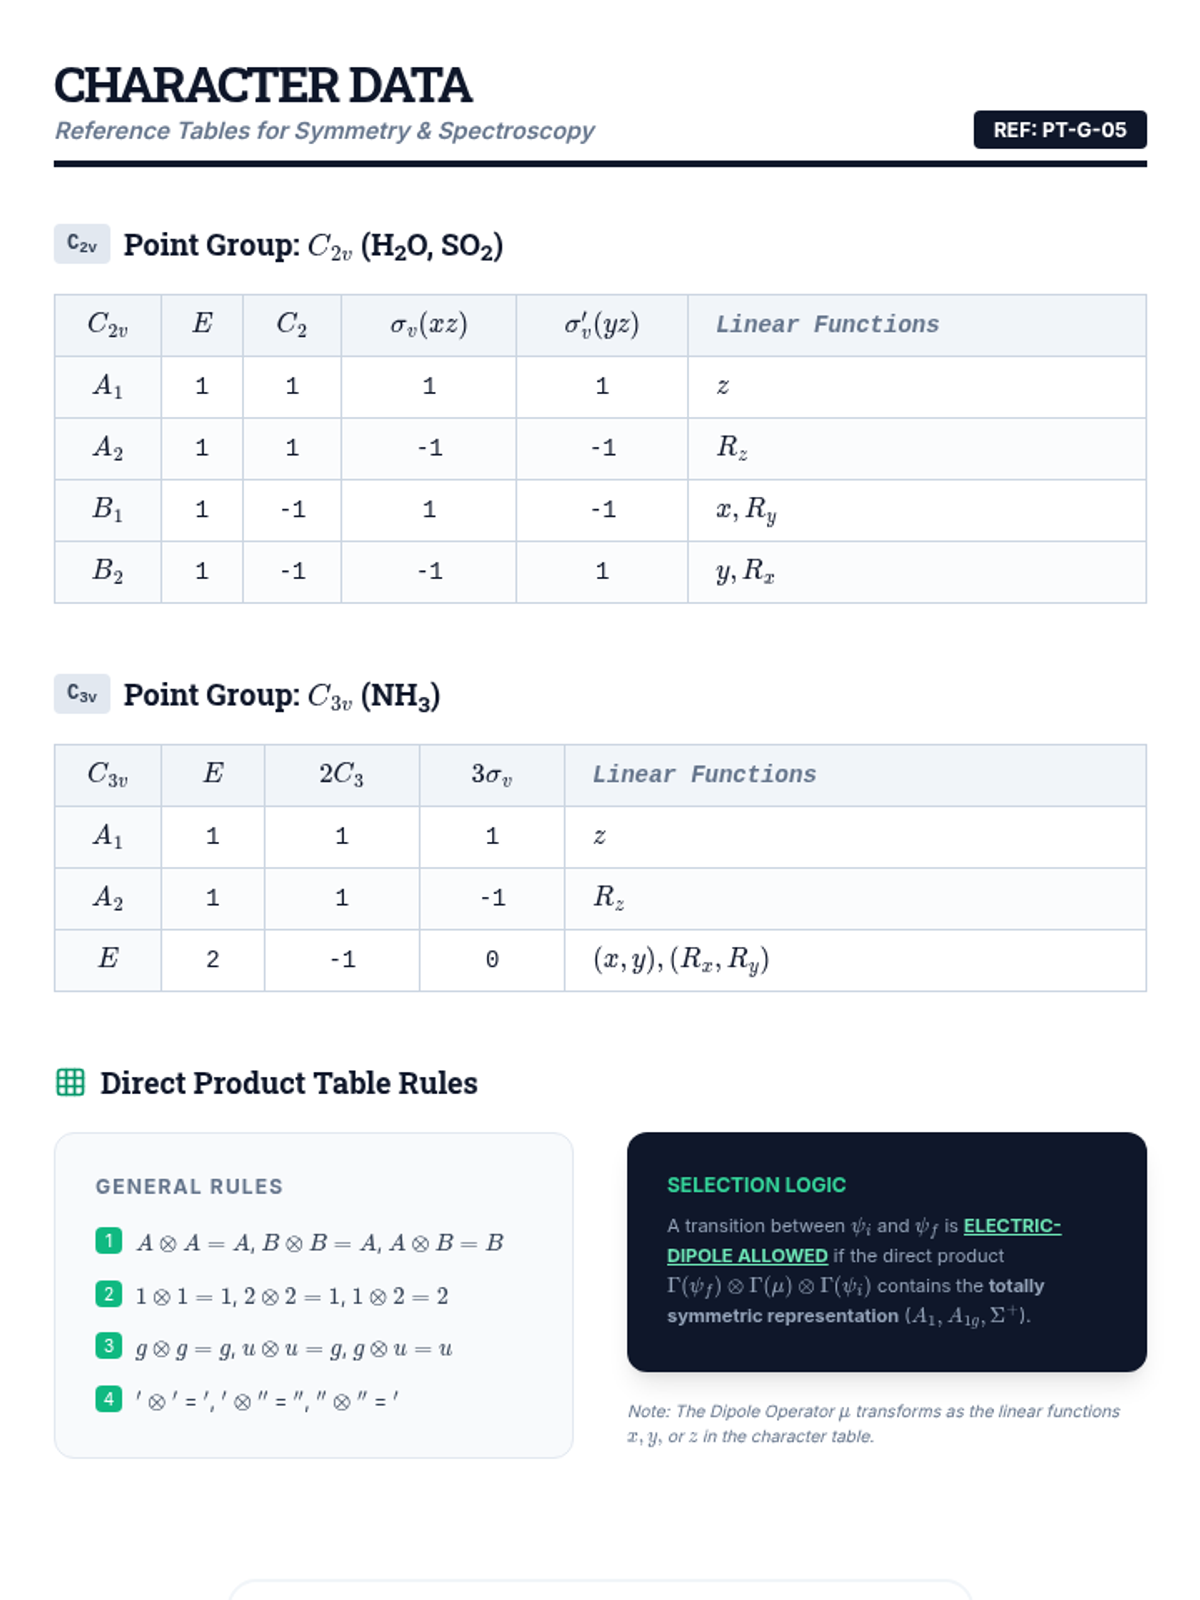The width and height of the screenshot is (1200, 1600).
Task: Click Linear Functions header in C3v table
Action: tap(704, 774)
